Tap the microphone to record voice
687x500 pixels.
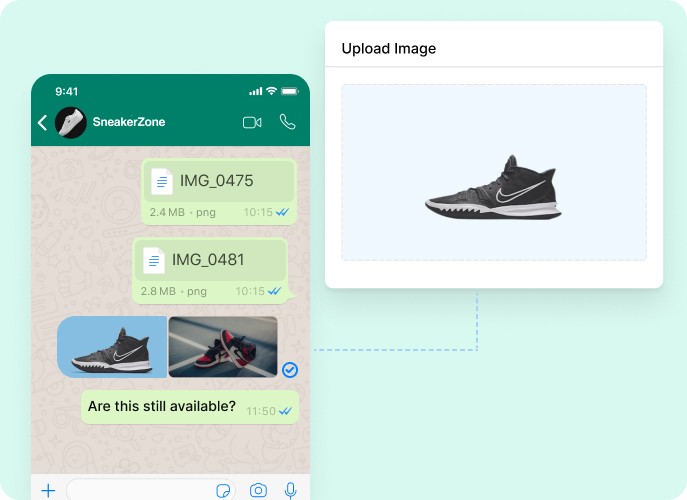coord(290,490)
